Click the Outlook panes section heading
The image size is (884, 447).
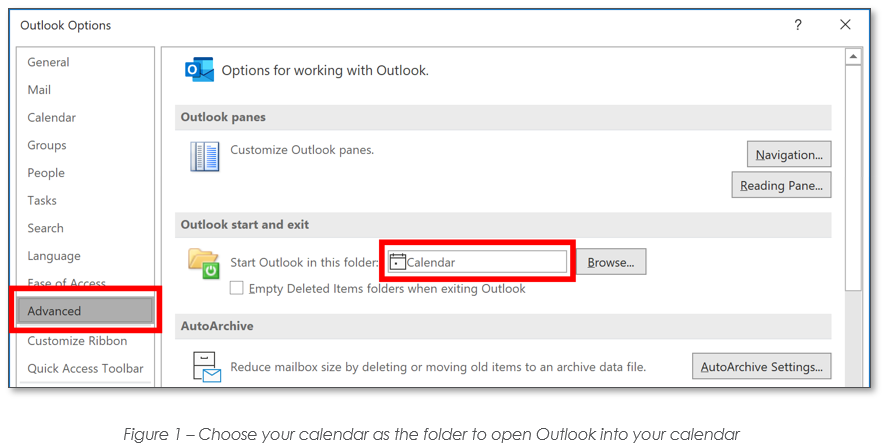tap(223, 117)
